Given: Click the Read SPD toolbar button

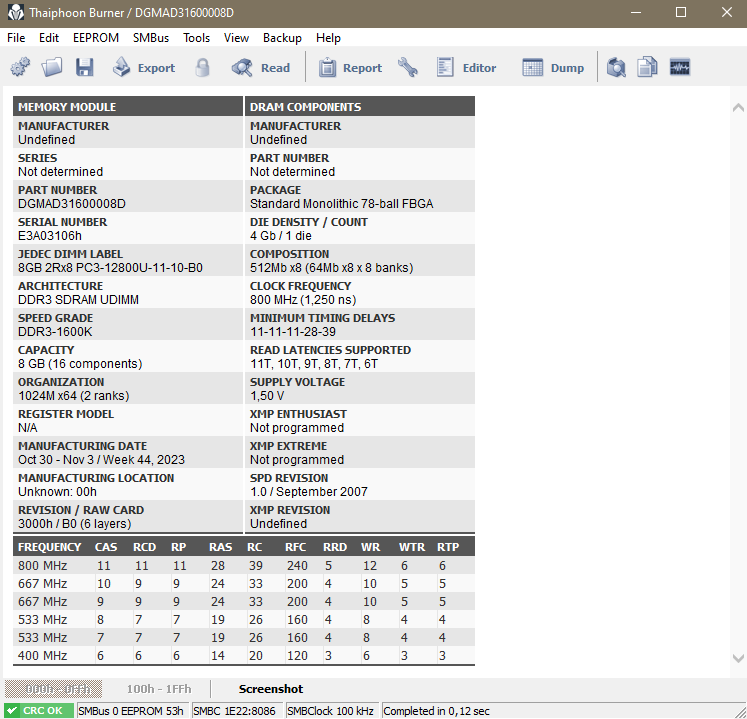Looking at the screenshot, I should [261, 67].
